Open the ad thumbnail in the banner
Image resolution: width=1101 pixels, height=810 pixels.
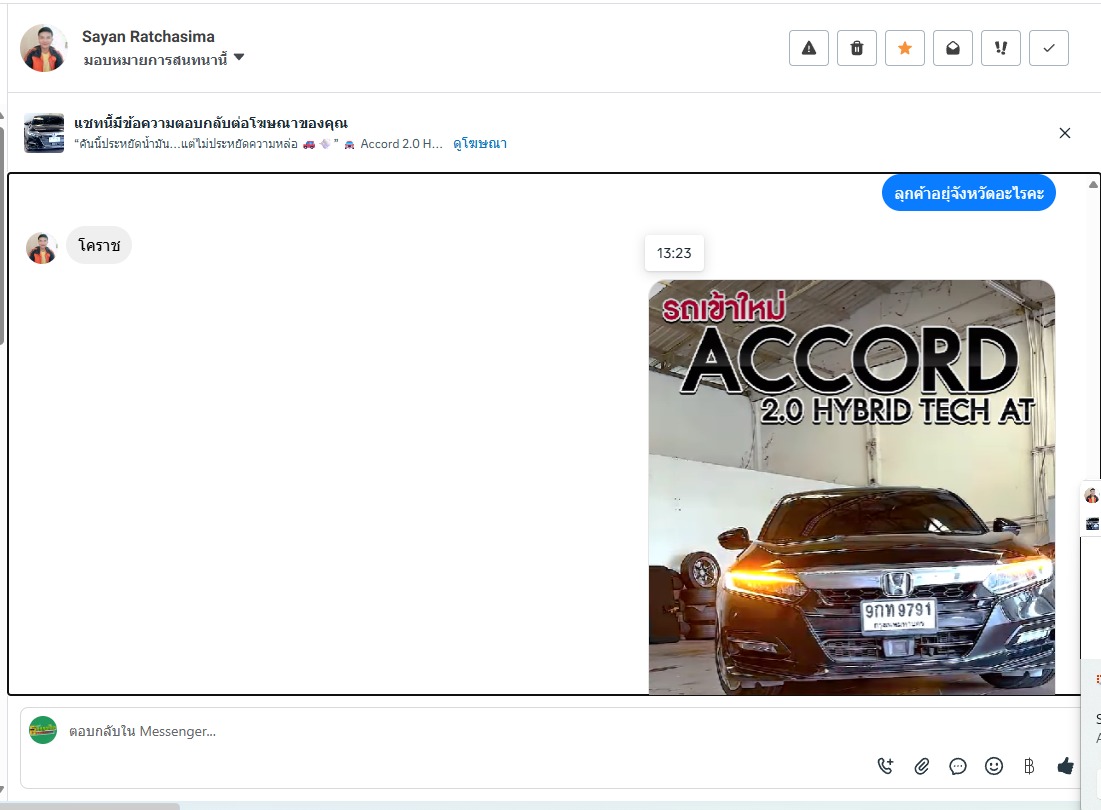coord(44,133)
